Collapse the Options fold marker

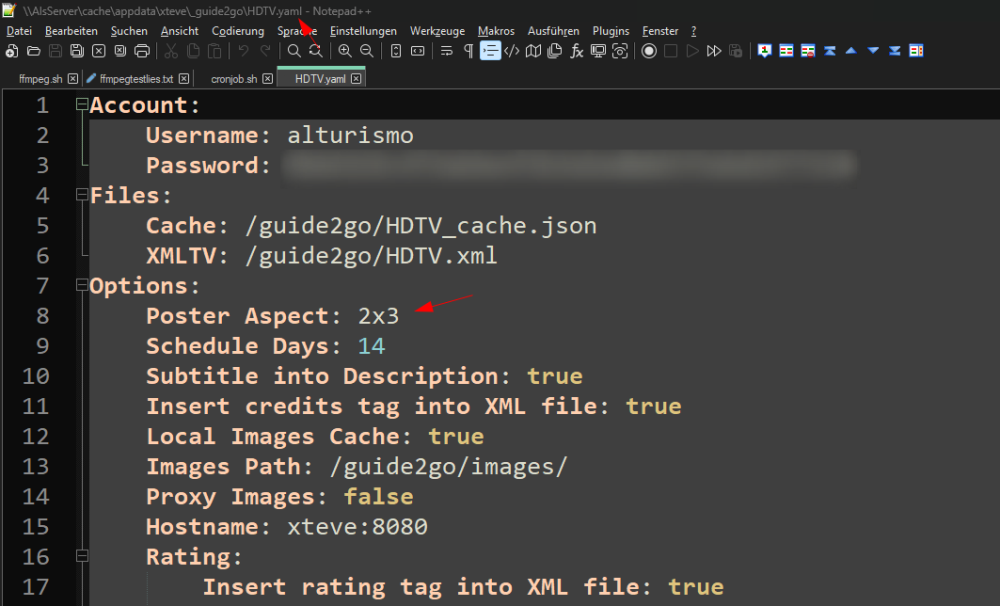(82, 285)
